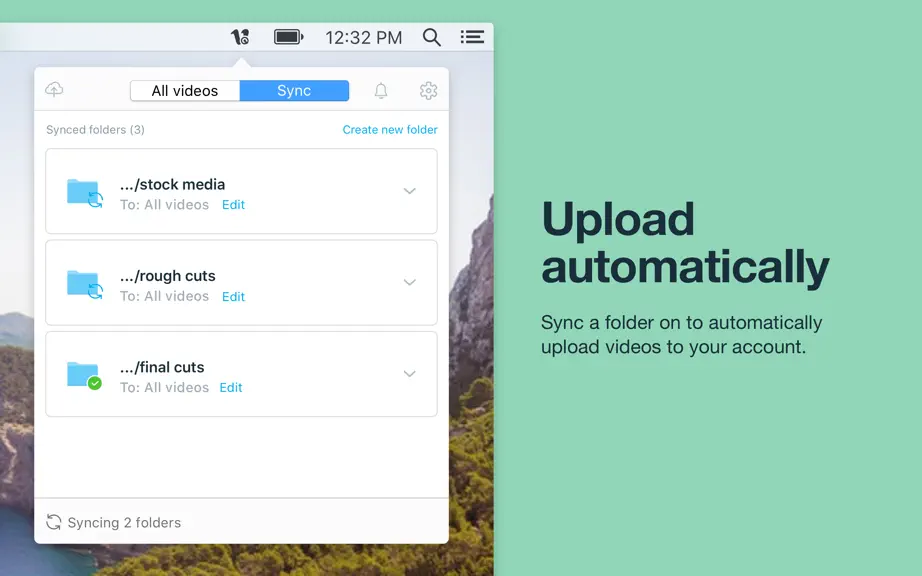Expand the rough cuts folder chevron
This screenshot has height=576, width=922.
tap(410, 282)
